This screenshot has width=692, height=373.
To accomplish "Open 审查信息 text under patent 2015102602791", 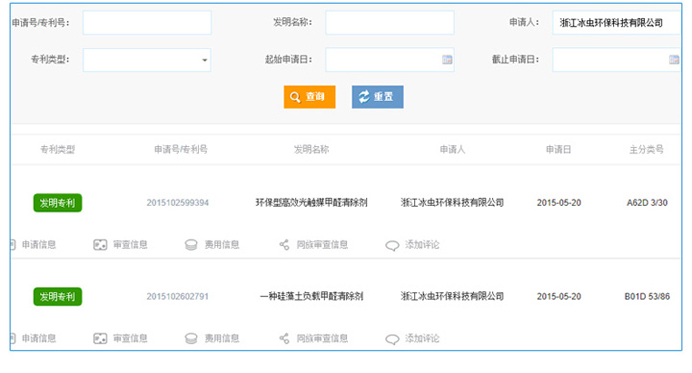I will [x=130, y=339].
